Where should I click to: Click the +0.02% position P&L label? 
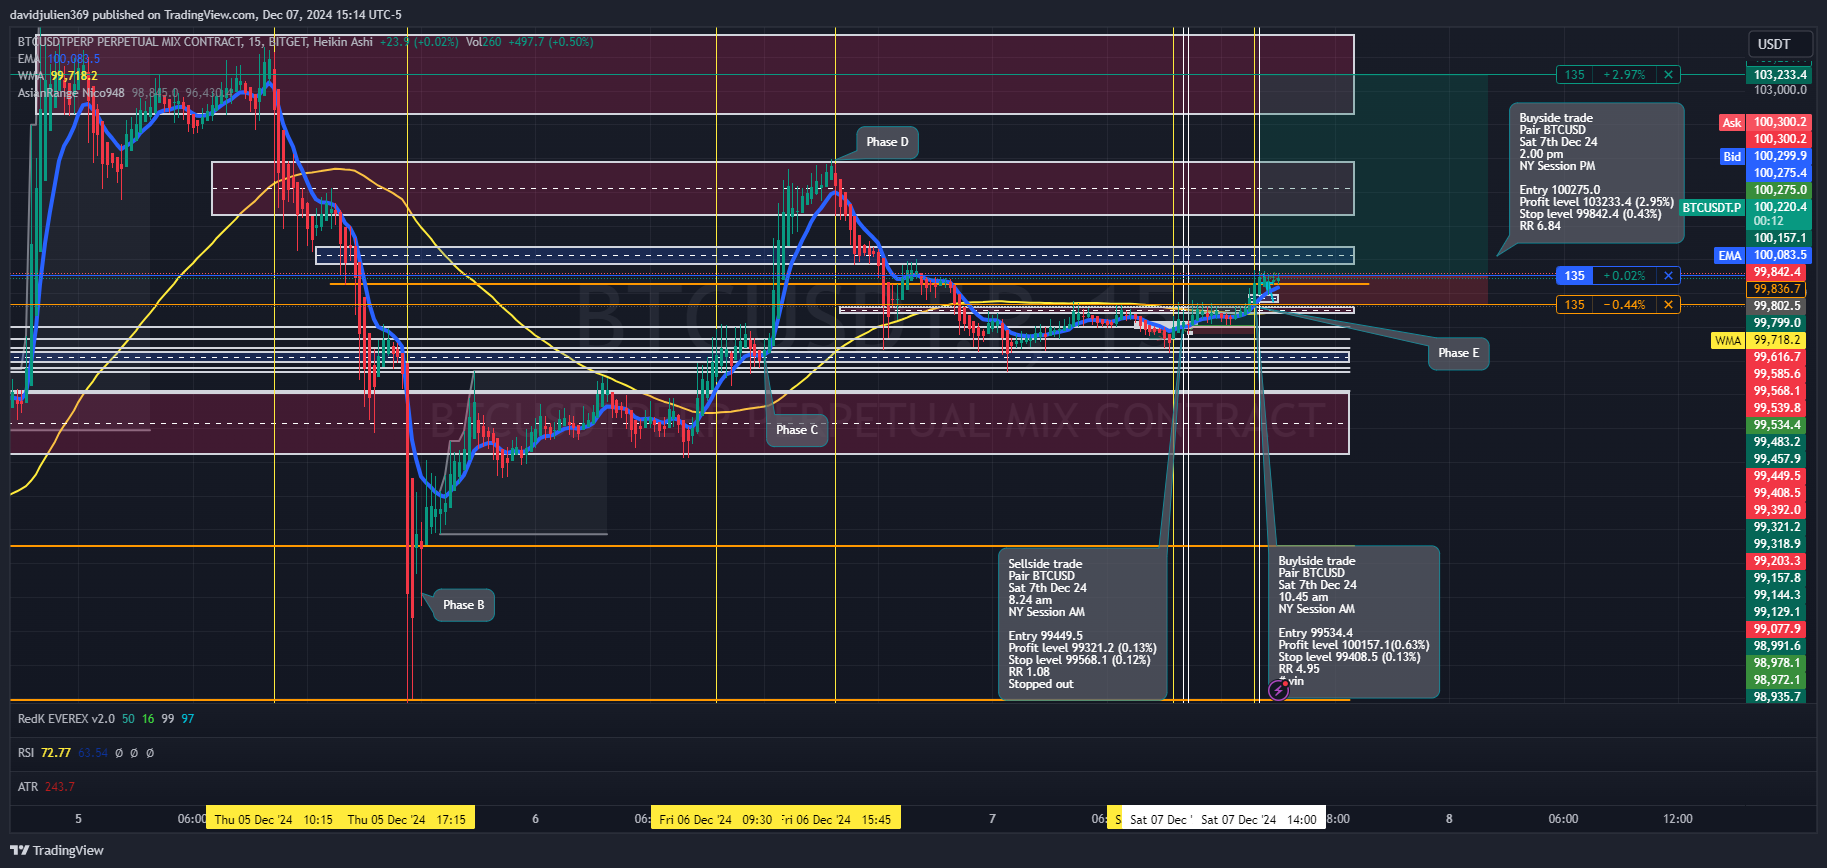(x=1624, y=276)
